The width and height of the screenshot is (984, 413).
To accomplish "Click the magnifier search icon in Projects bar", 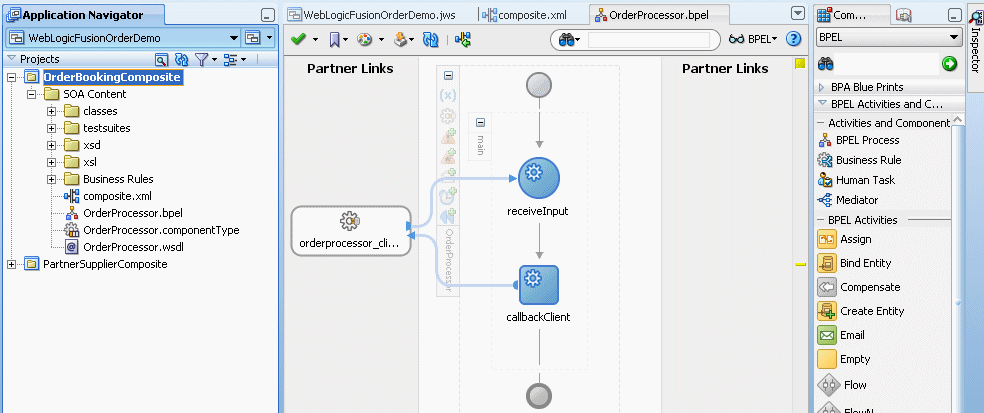I will coord(161,60).
